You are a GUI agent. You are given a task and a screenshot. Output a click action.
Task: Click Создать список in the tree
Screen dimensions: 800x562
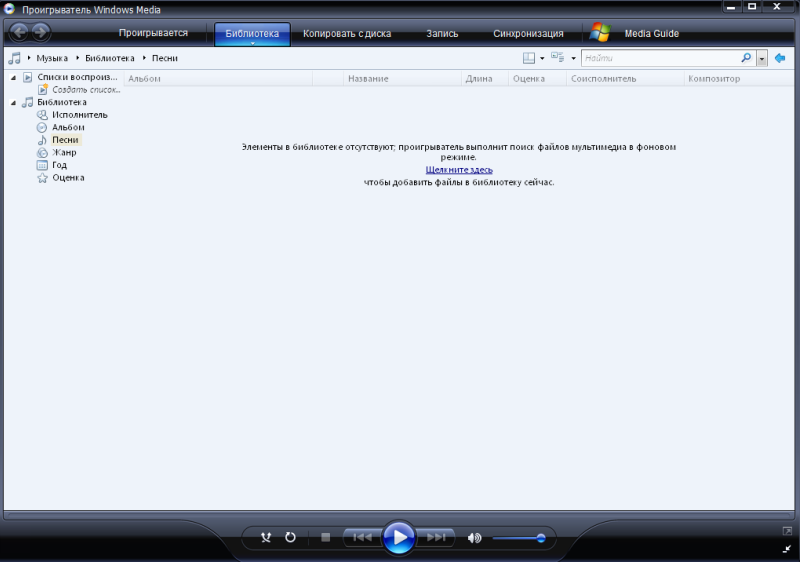[86, 90]
